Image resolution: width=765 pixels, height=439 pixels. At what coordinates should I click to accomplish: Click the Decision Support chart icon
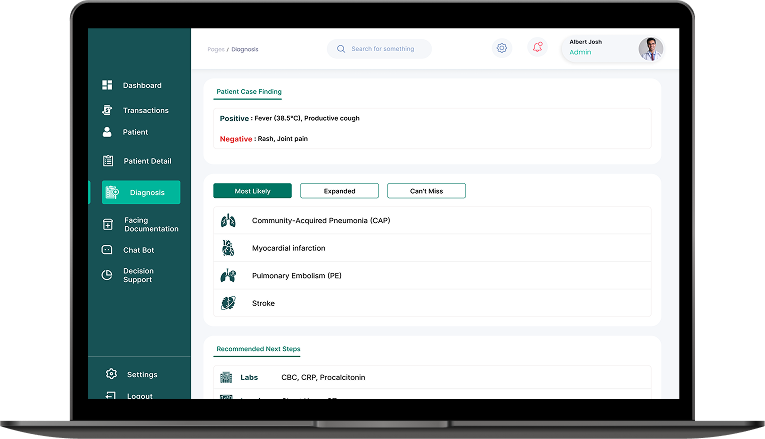(108, 275)
